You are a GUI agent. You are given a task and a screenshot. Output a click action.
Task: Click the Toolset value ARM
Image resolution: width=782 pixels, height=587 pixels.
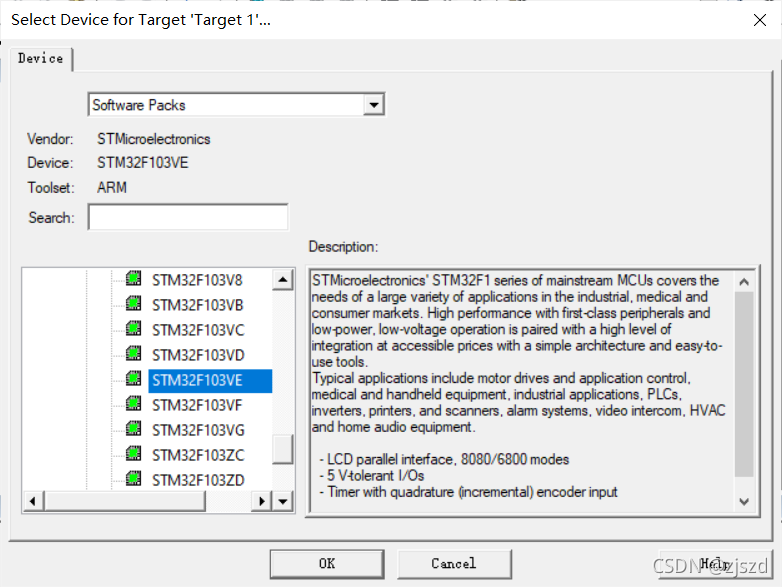[x=112, y=188]
